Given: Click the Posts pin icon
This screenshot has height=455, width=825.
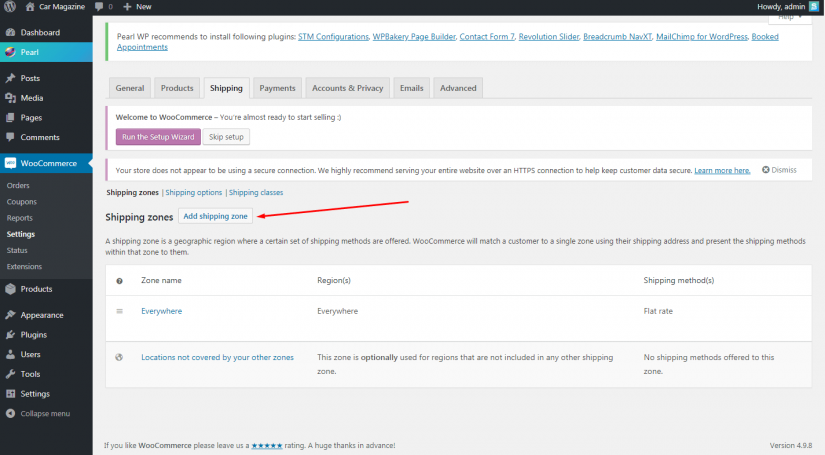Looking at the screenshot, I should [x=11, y=78].
